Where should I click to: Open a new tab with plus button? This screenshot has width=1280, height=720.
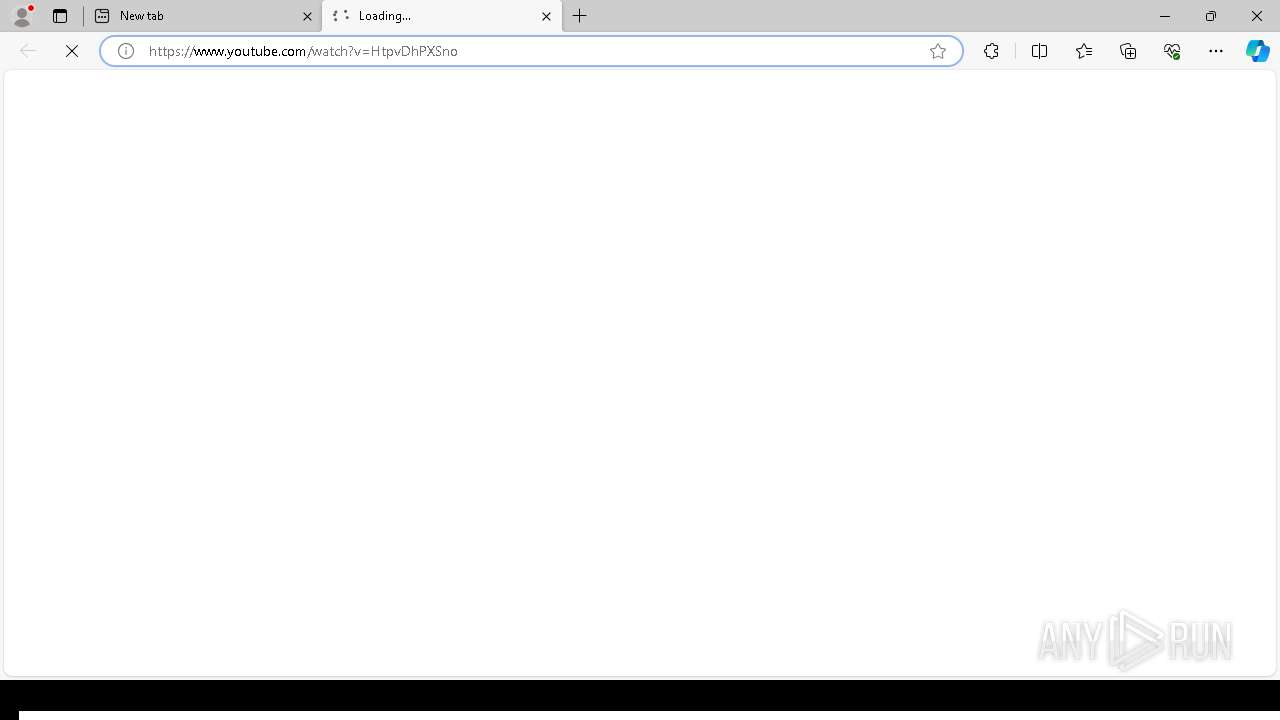tap(580, 16)
